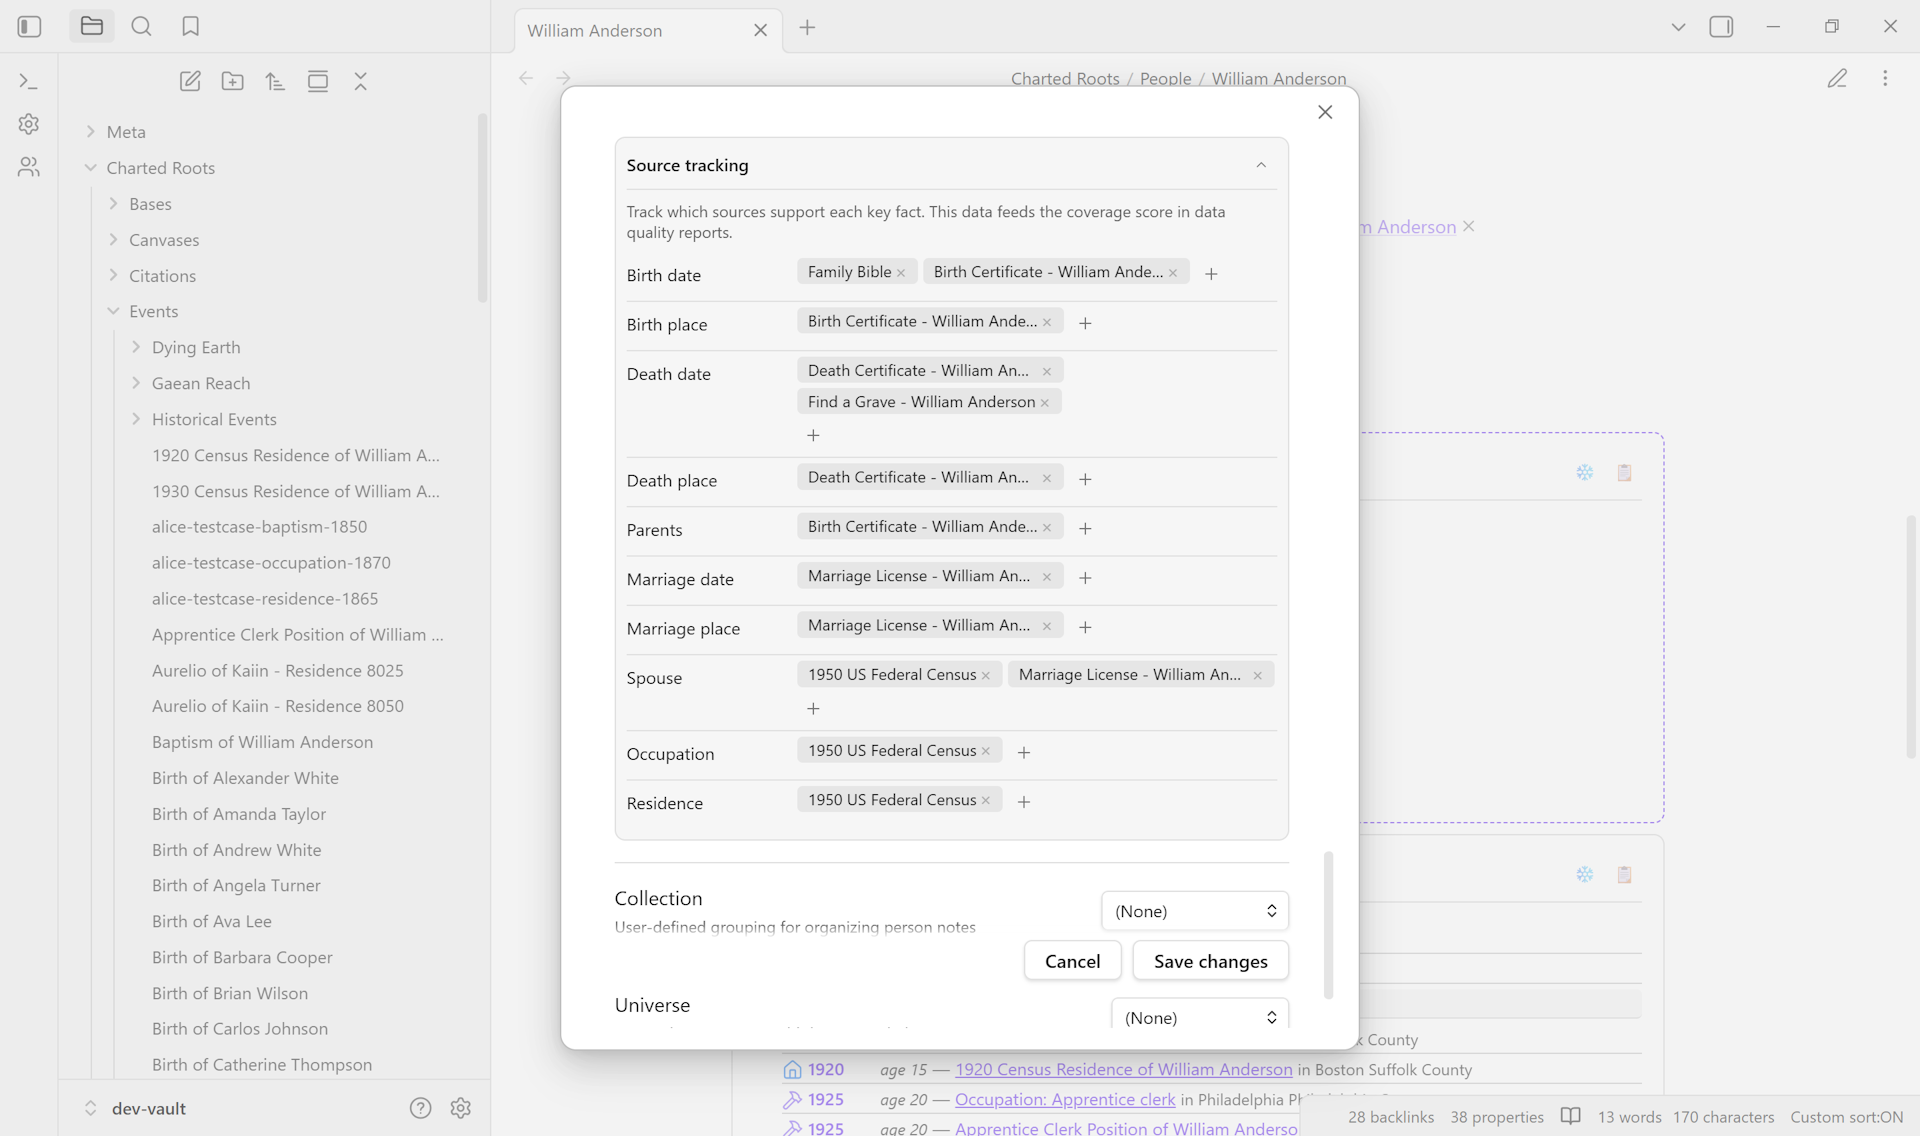Change sort order icon
Image resolution: width=1920 pixels, height=1136 pixels.
(x=276, y=81)
